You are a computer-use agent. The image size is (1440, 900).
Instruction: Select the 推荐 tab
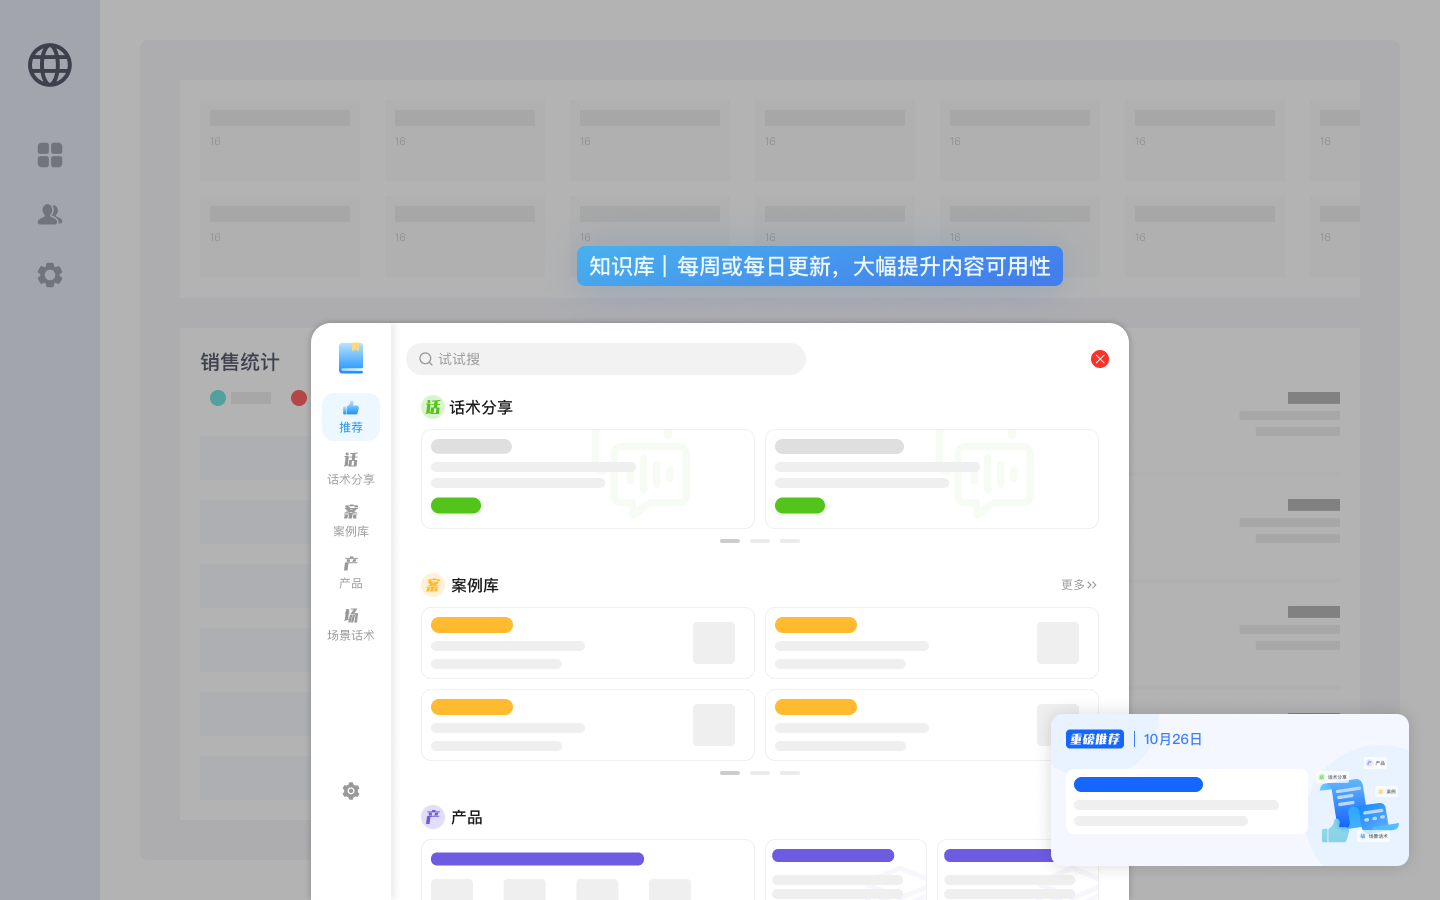pos(351,417)
